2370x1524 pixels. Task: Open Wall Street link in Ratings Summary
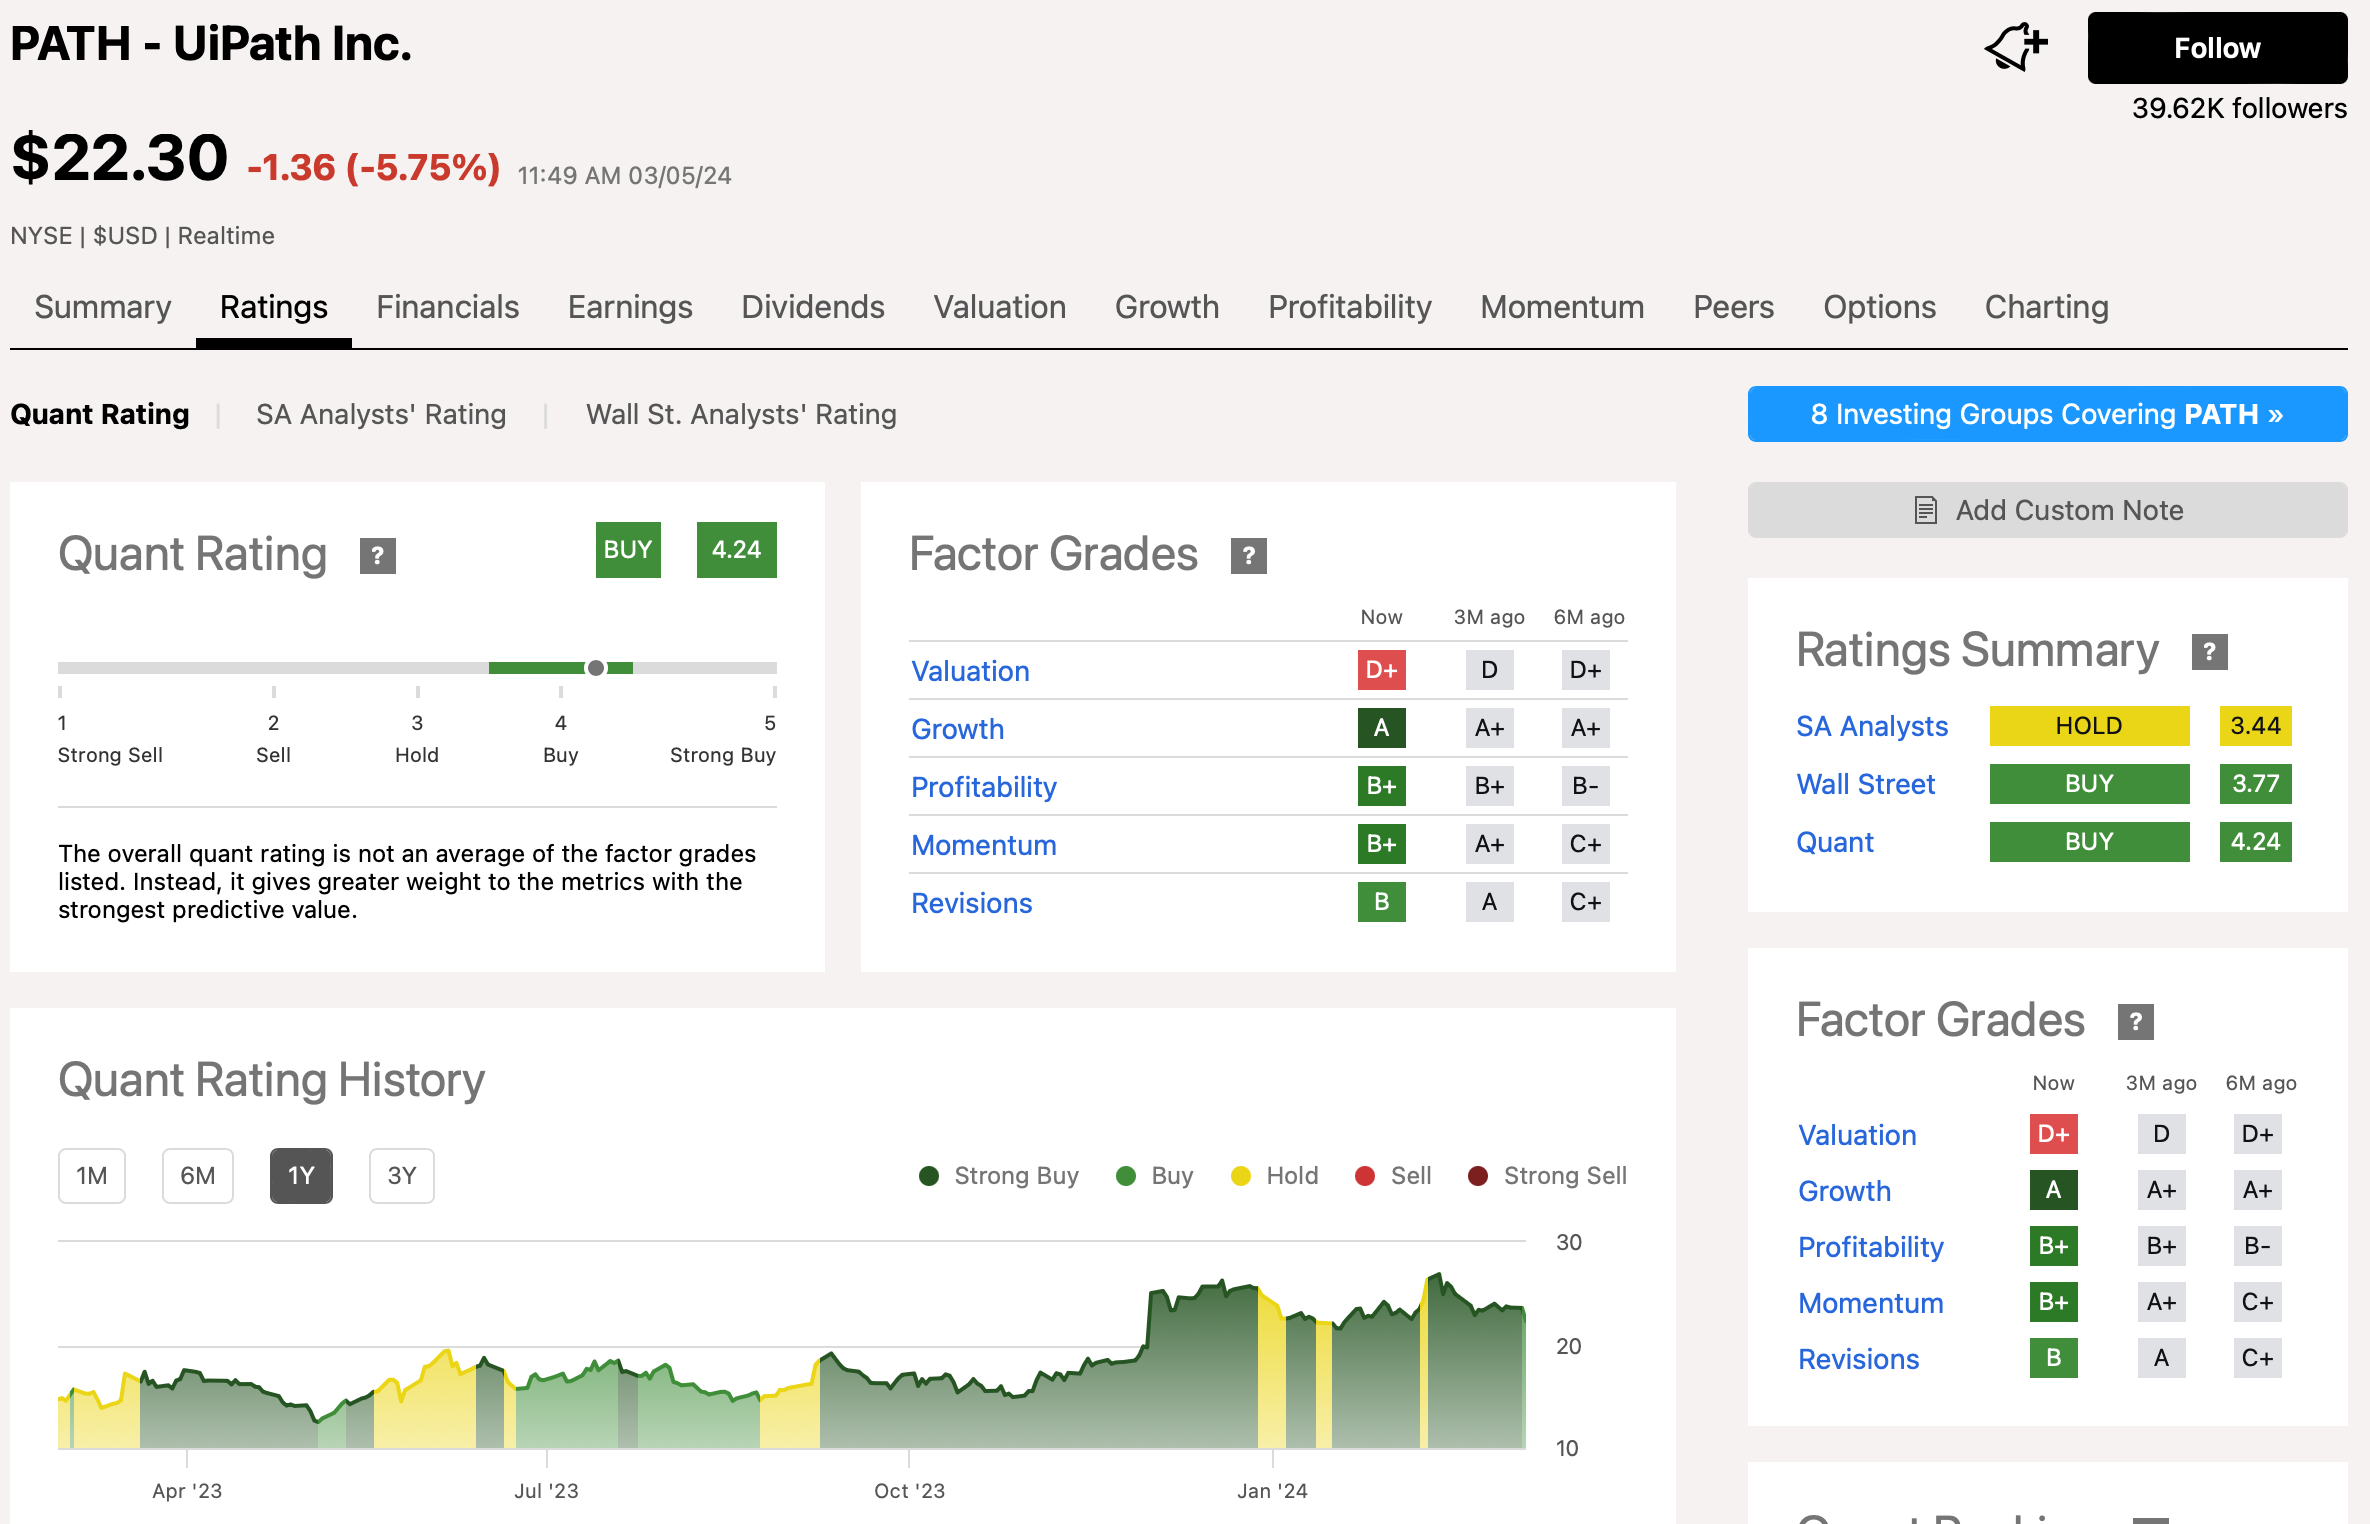(1866, 784)
